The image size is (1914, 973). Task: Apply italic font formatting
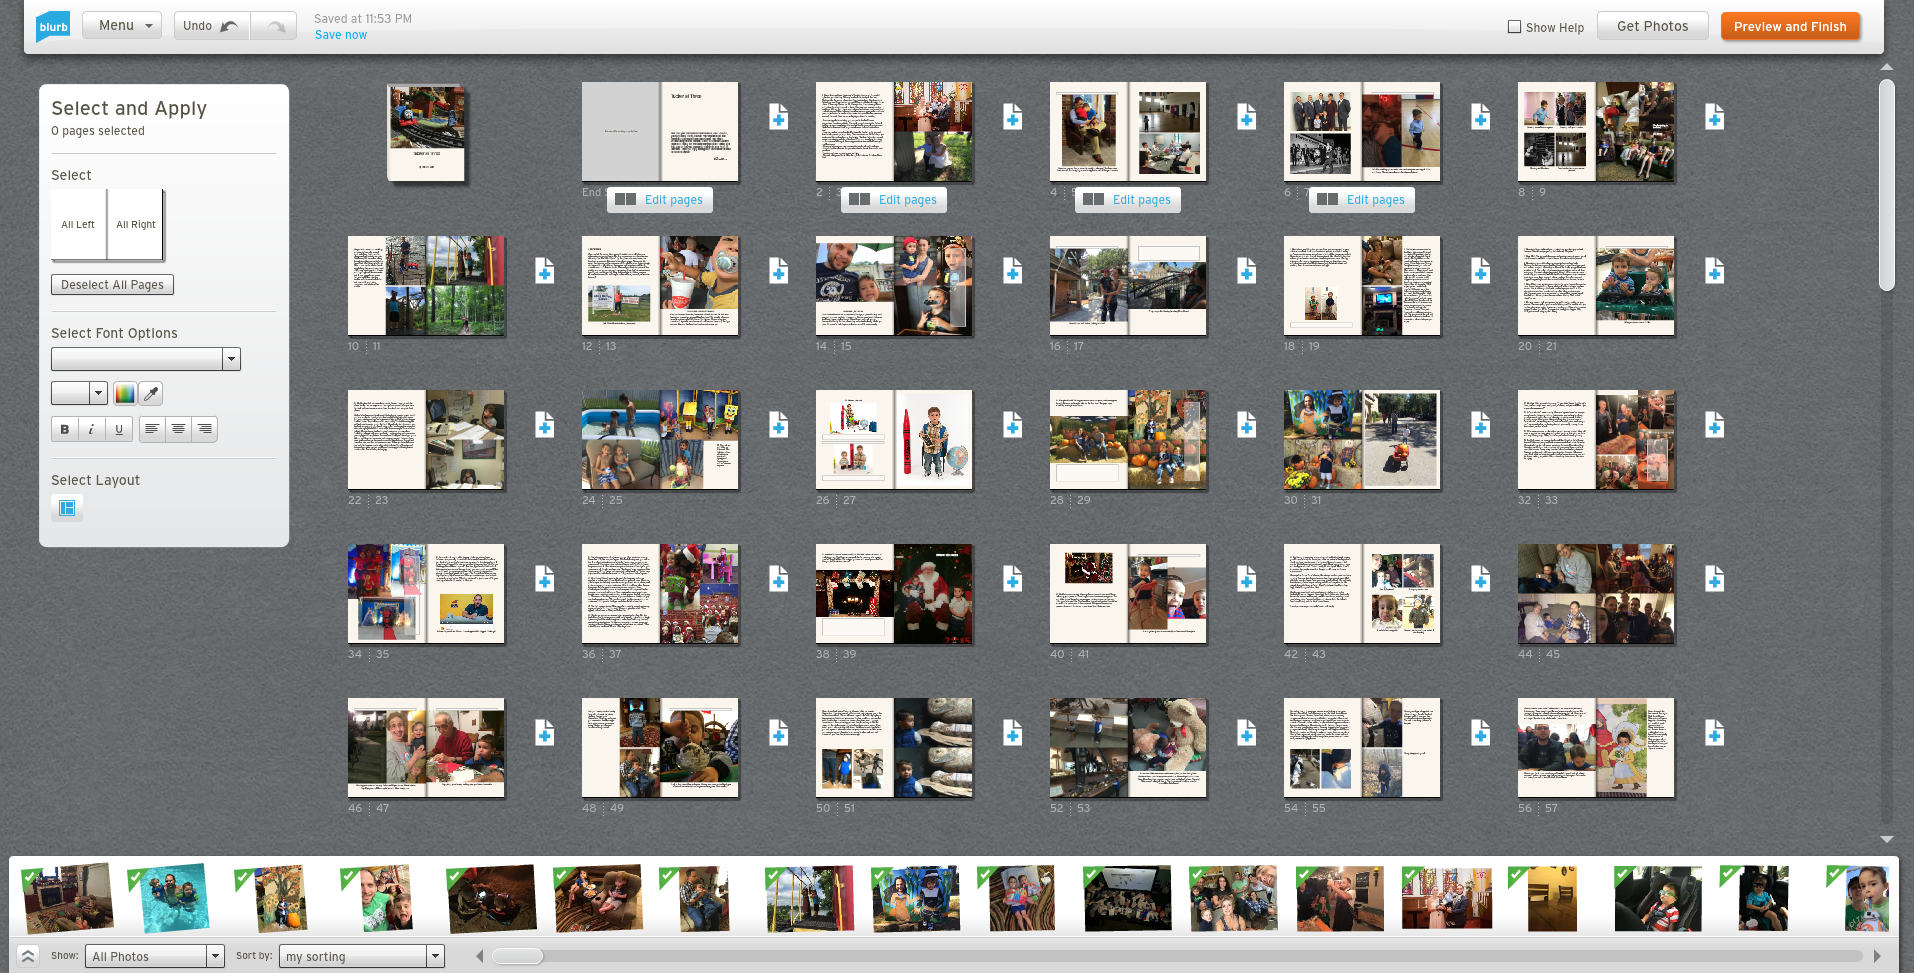point(91,429)
